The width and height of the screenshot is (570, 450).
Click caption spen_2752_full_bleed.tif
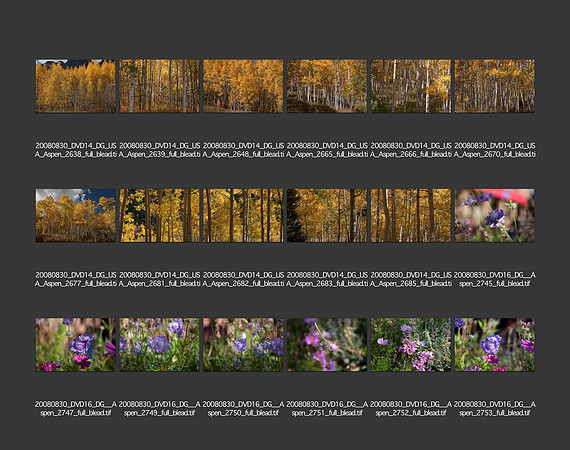[411, 413]
